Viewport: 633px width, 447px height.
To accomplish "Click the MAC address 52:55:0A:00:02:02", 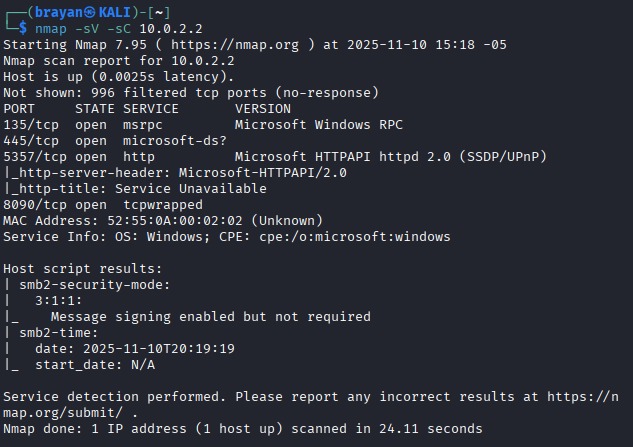I will coord(167,221).
